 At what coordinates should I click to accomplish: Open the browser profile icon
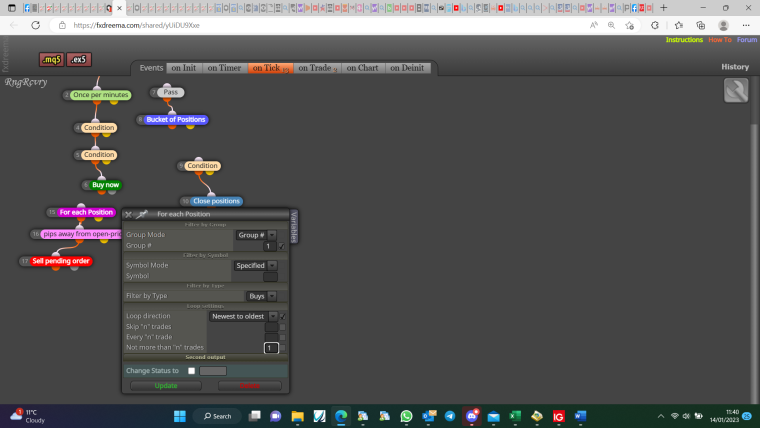coord(723,25)
